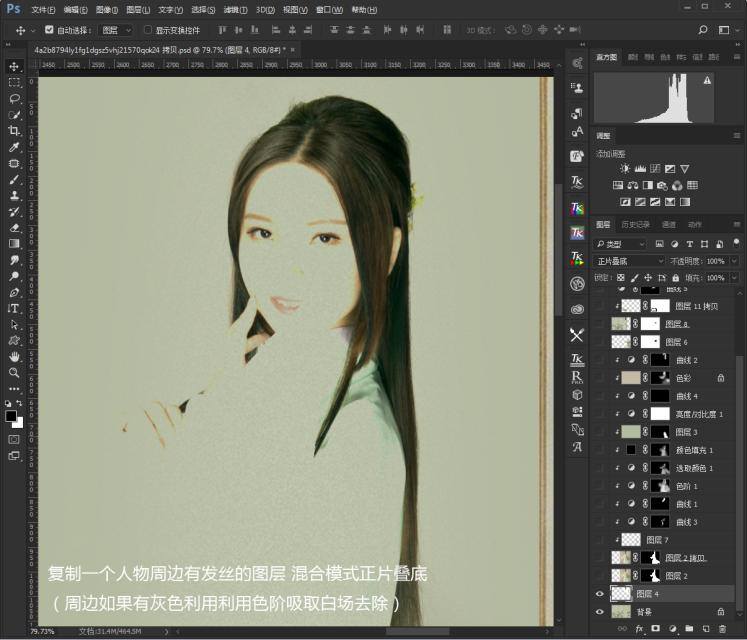Enable the 显示变换控件 checkbox
747x640 pixels.
pos(148,30)
